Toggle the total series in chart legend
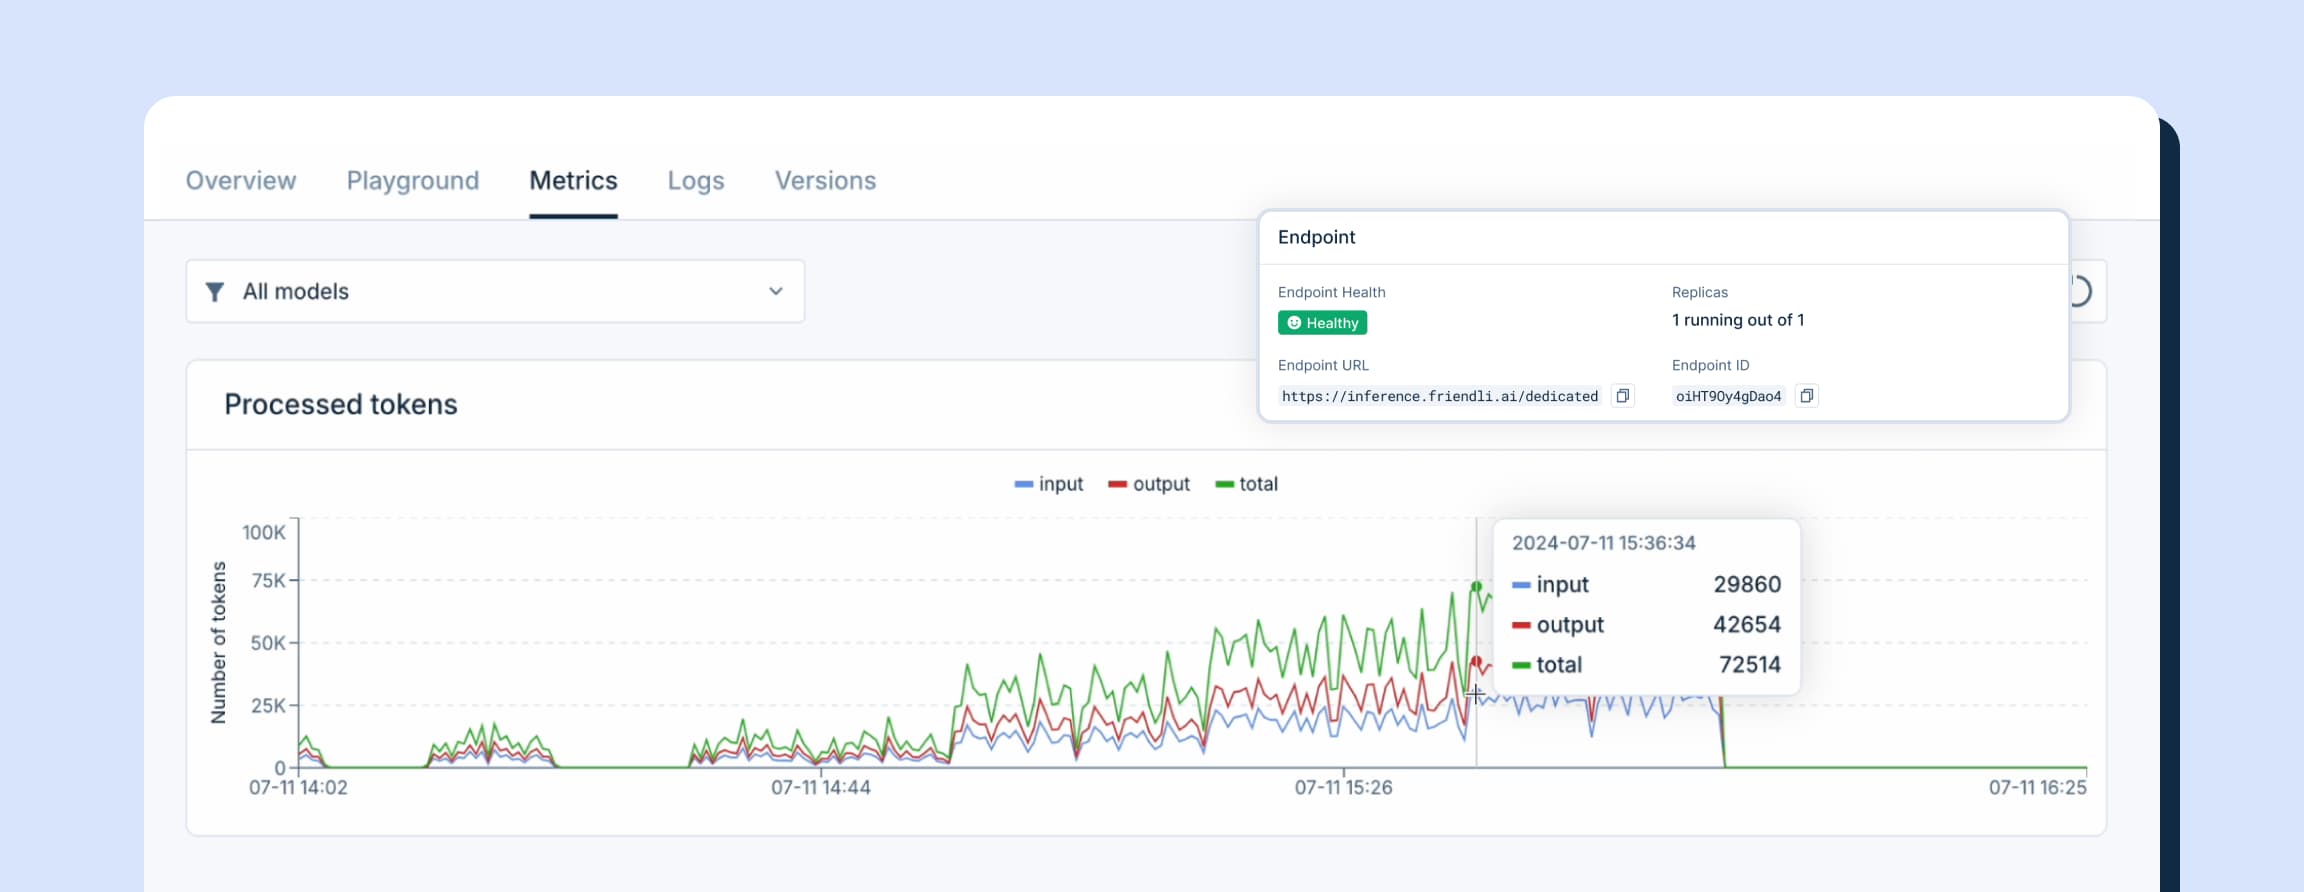Image resolution: width=2304 pixels, height=892 pixels. [1246, 484]
